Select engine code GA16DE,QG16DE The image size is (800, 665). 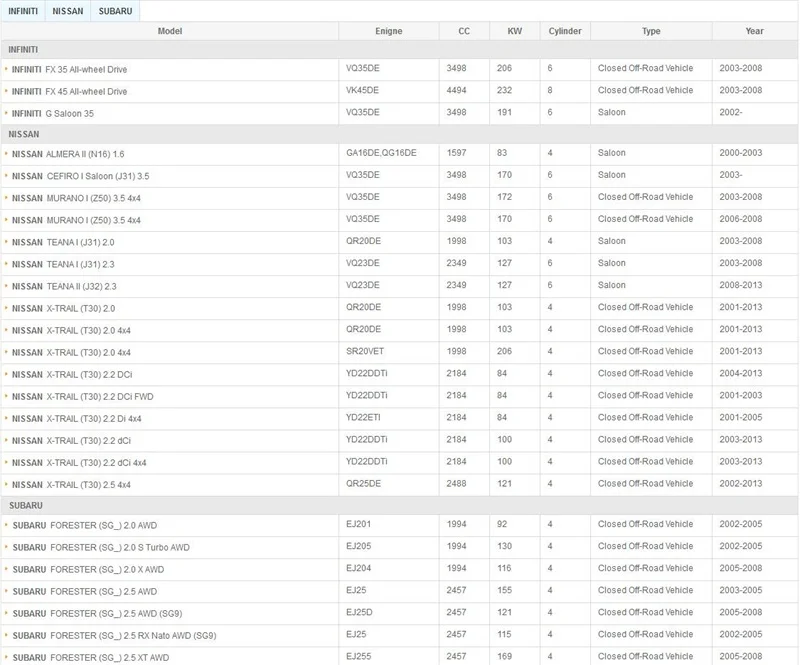click(x=381, y=153)
